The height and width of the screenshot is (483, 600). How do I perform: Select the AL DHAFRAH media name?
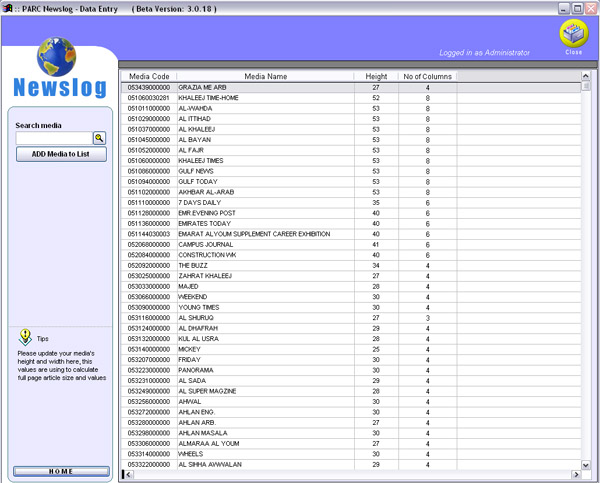pos(198,328)
